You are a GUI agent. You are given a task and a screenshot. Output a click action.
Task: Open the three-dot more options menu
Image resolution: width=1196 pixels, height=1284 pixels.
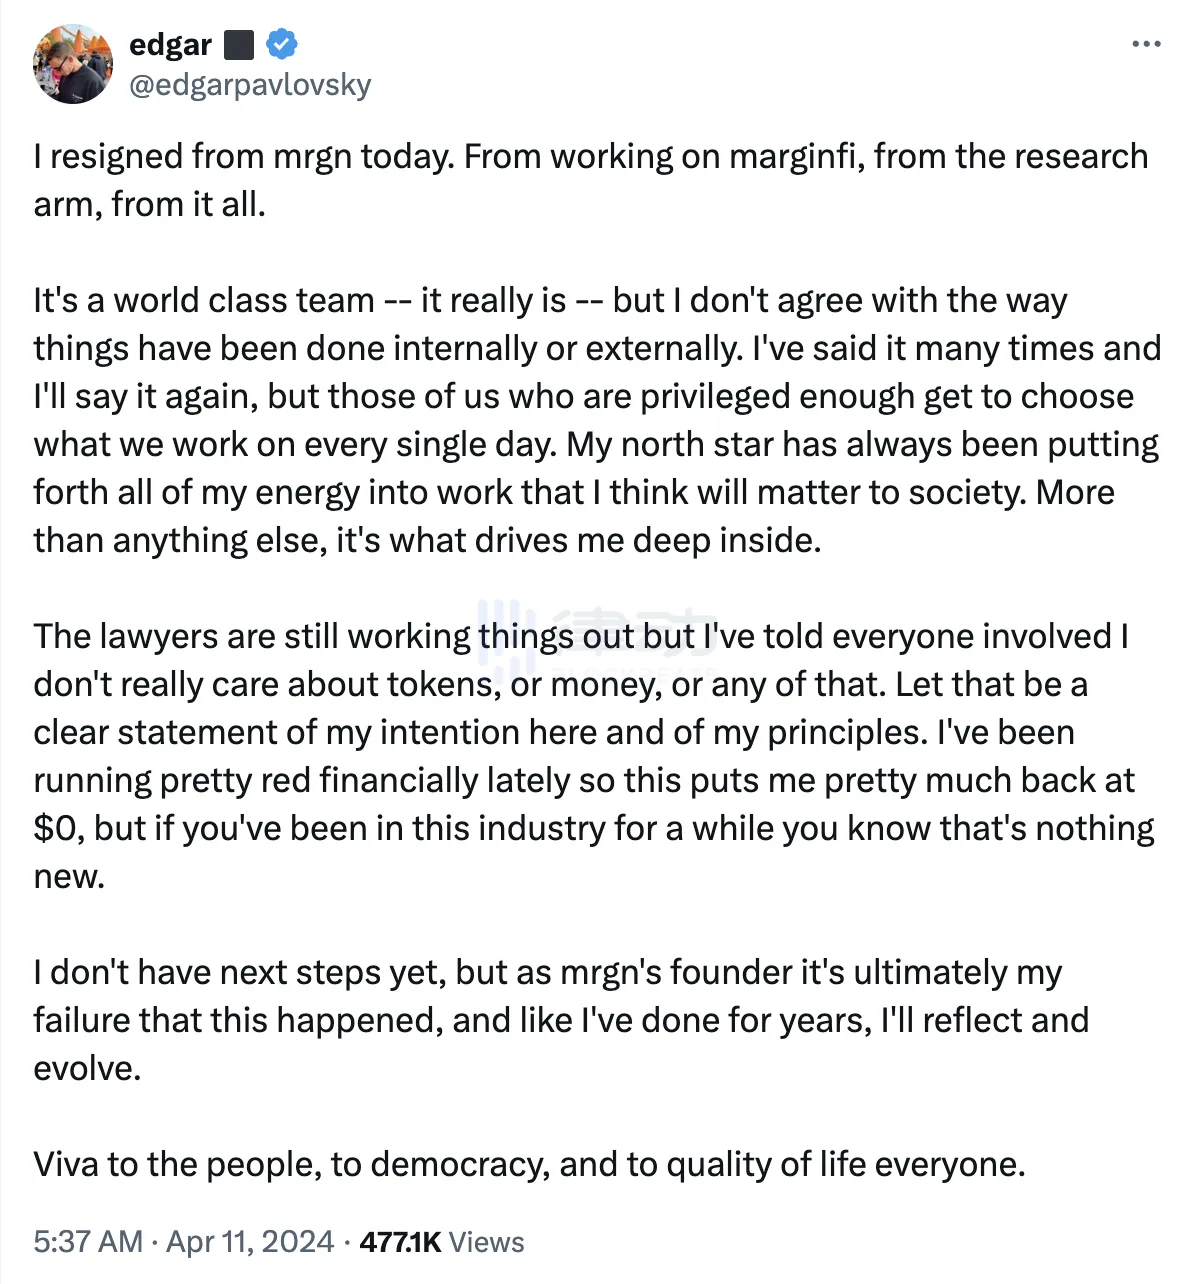1146,44
